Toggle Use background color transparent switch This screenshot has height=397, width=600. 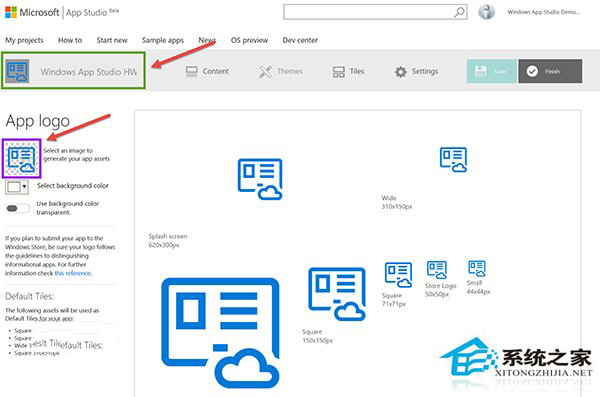(18, 208)
